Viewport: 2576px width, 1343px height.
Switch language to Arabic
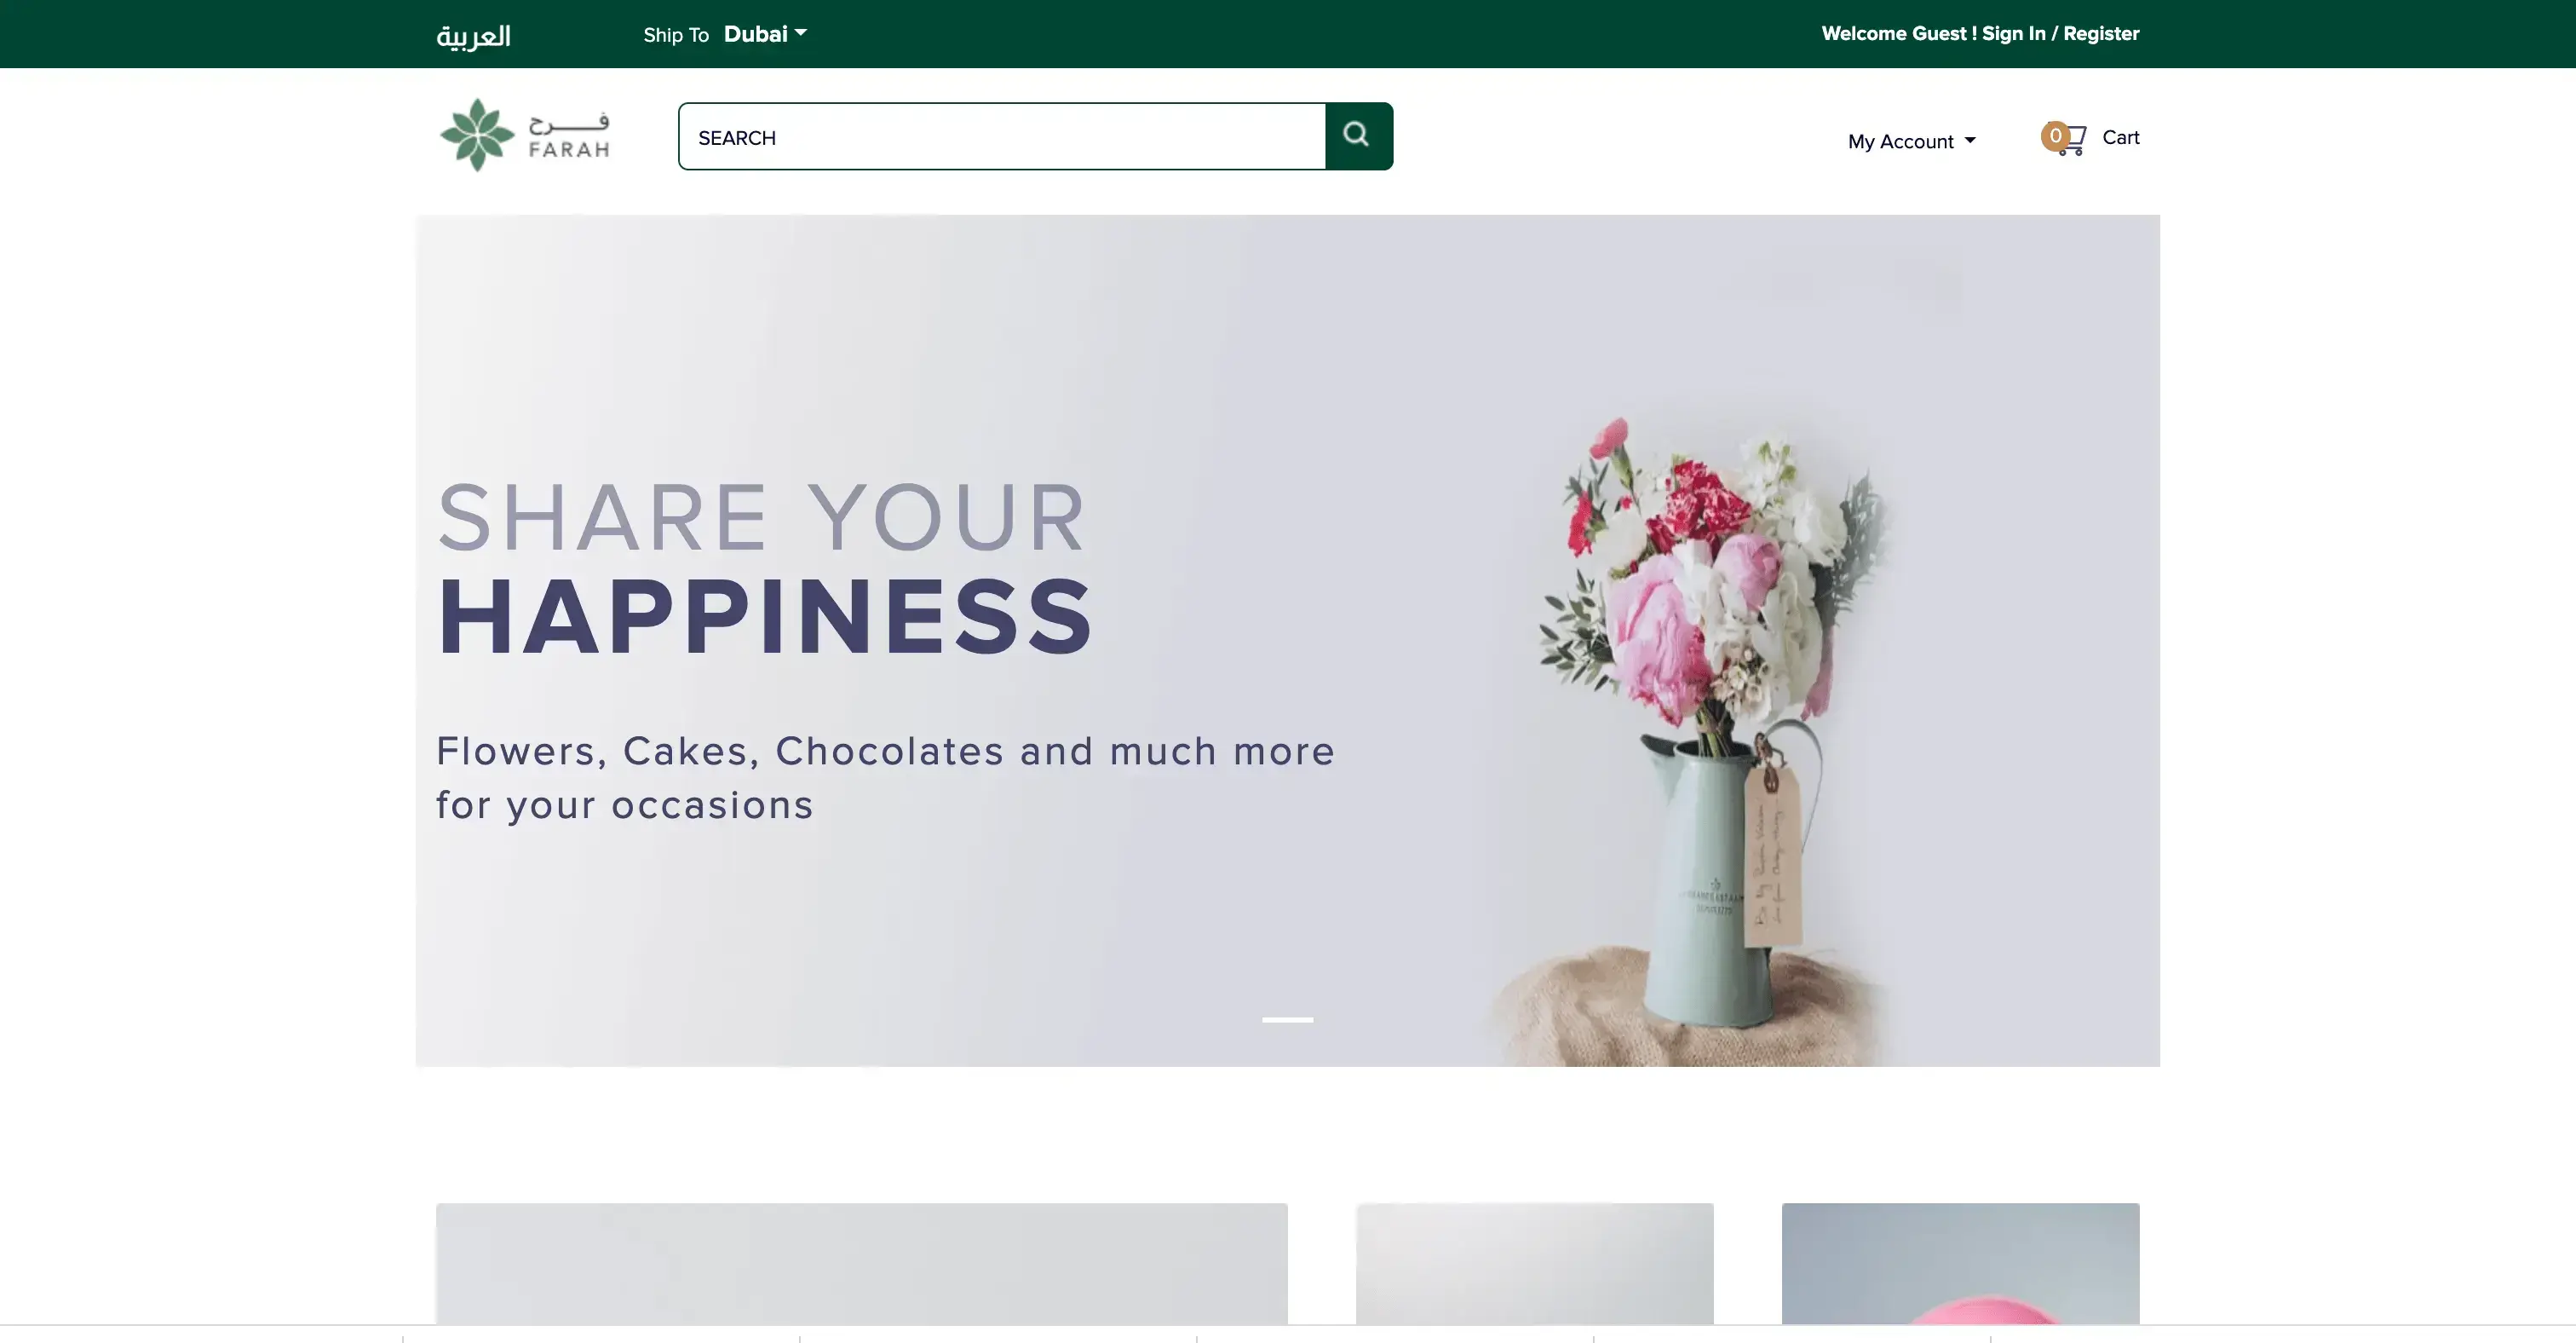(x=473, y=36)
